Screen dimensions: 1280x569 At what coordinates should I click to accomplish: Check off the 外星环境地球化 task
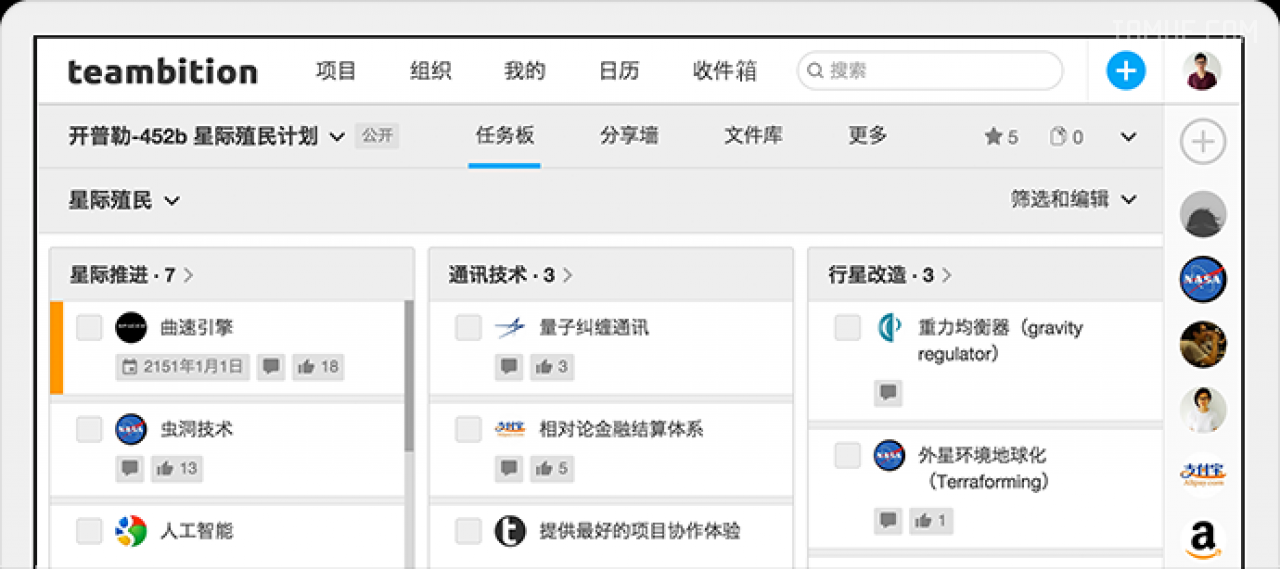pyautogui.click(x=848, y=455)
